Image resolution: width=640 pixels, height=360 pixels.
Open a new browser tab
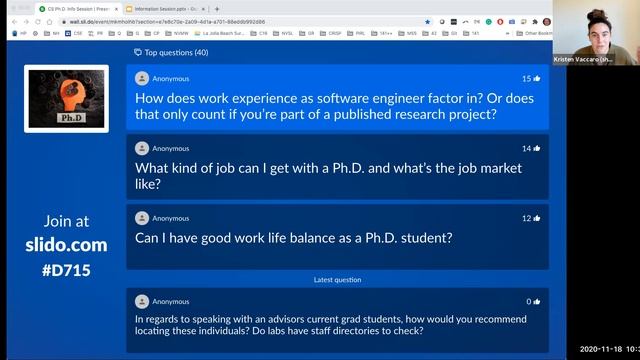click(x=217, y=9)
